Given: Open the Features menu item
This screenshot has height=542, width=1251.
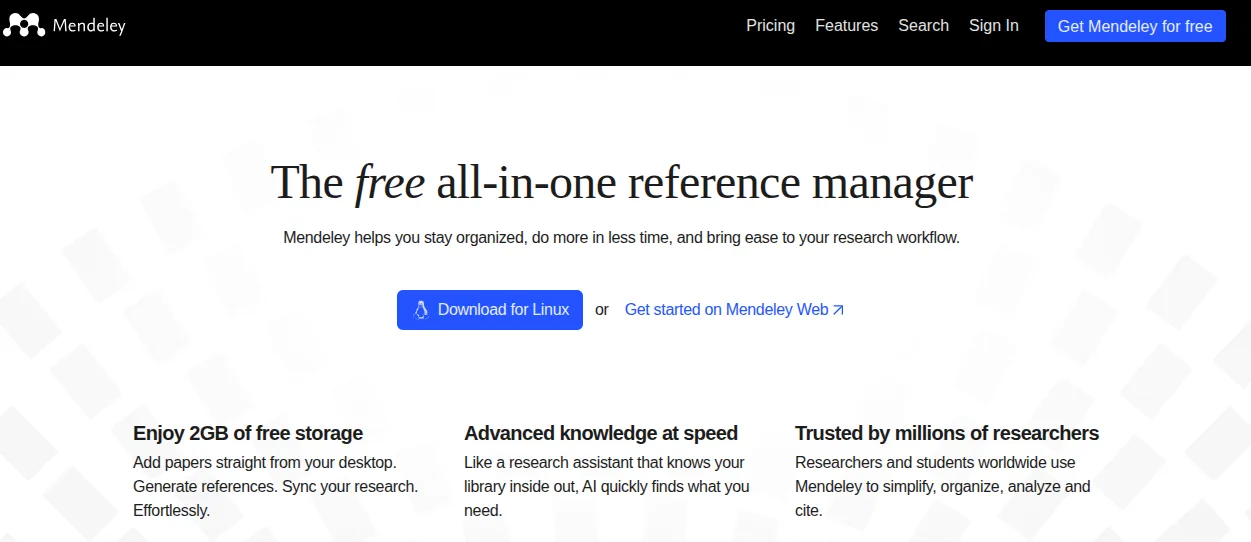Looking at the screenshot, I should pos(846,26).
